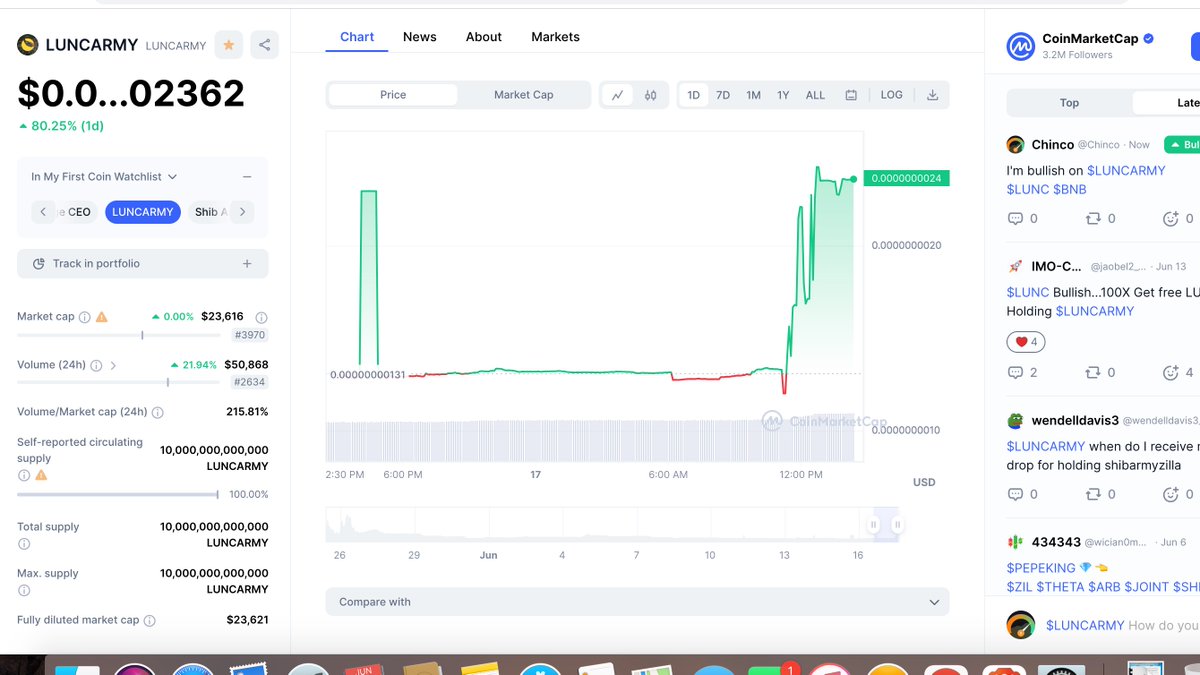Like IMO-C's post showing 4 hearts
The height and width of the screenshot is (675, 1200).
pyautogui.click(x=1025, y=341)
